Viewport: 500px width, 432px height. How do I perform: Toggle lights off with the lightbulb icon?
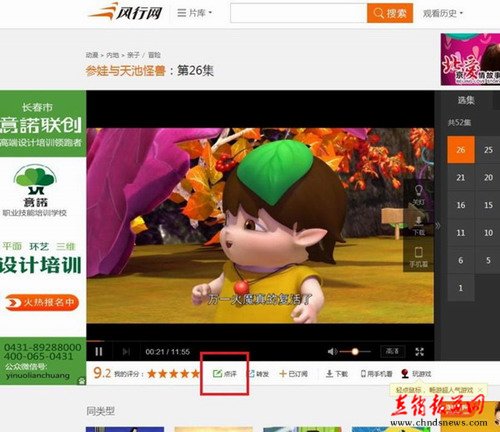tap(419, 190)
